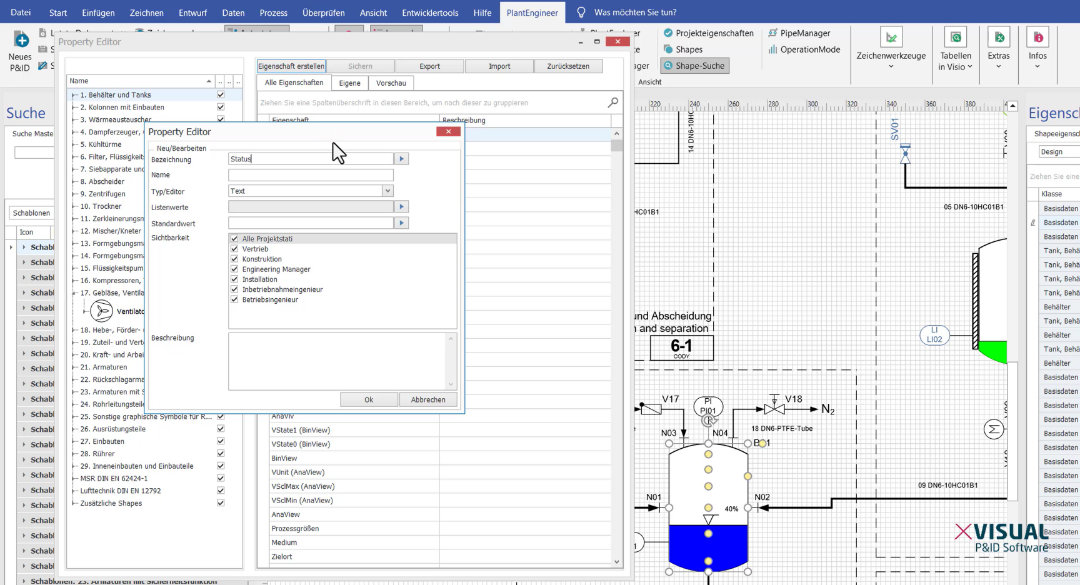Switch to the Eigene tab

[349, 83]
